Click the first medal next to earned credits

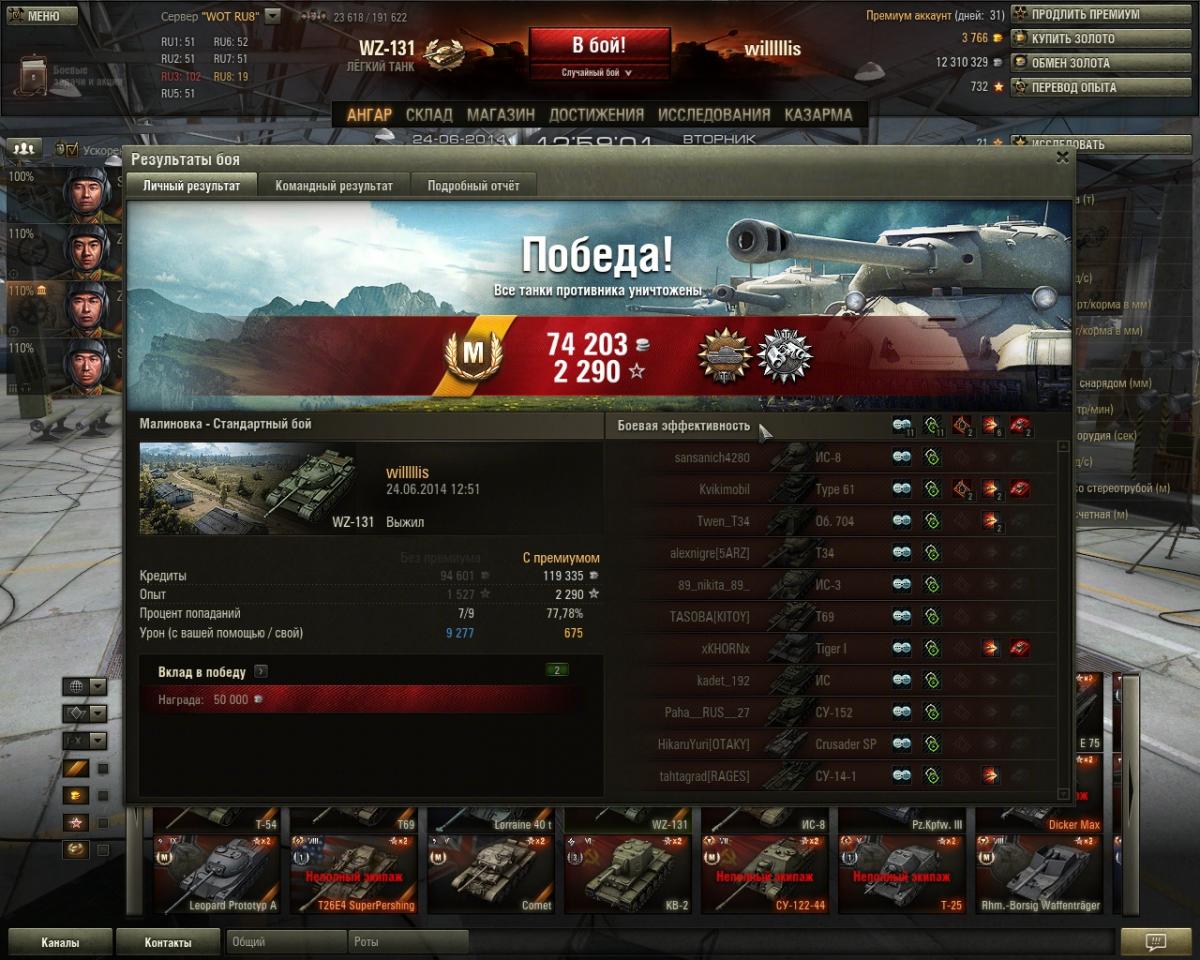pos(725,356)
